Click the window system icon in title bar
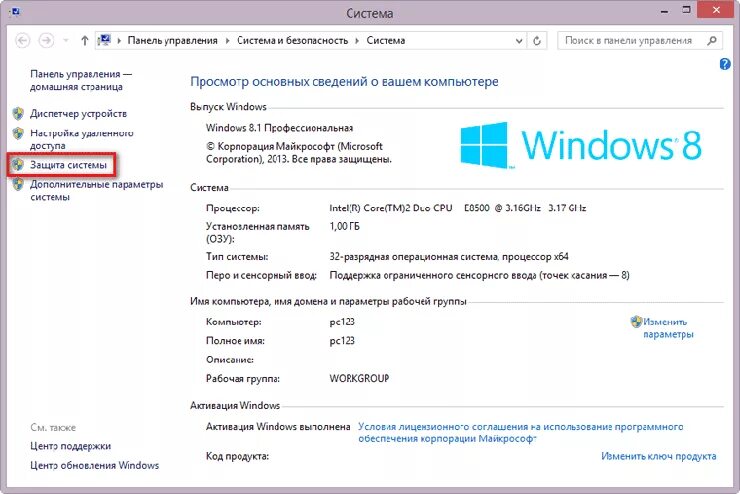This screenshot has width=740, height=494. [x=15, y=11]
